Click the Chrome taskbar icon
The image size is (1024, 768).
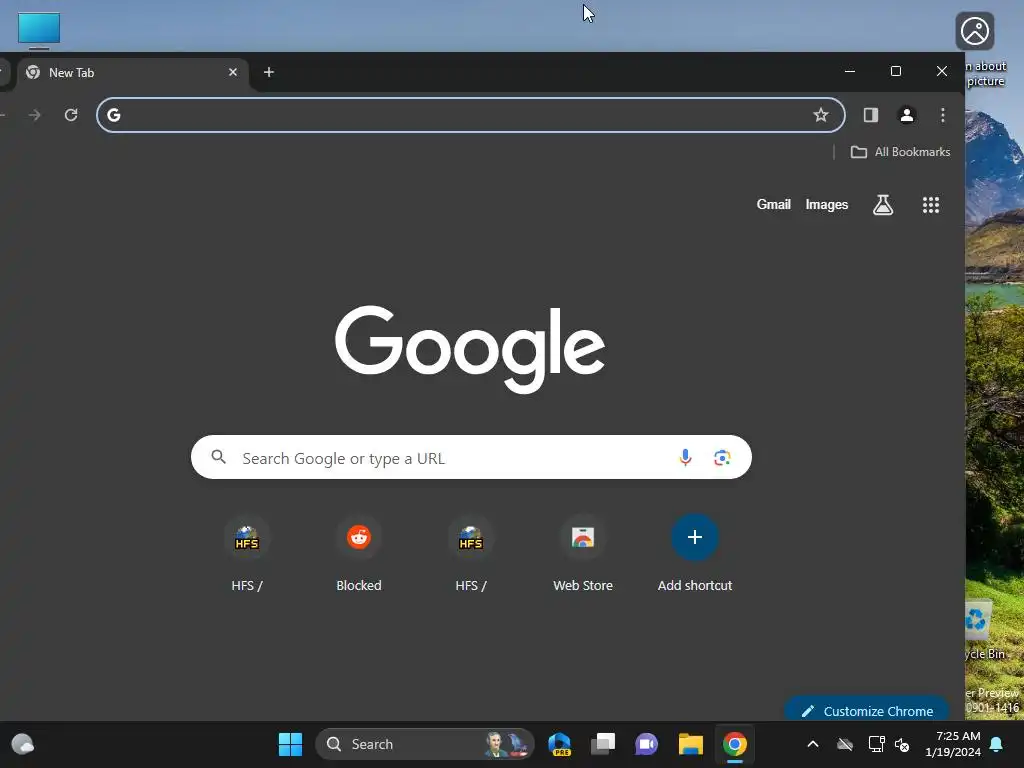click(x=735, y=744)
